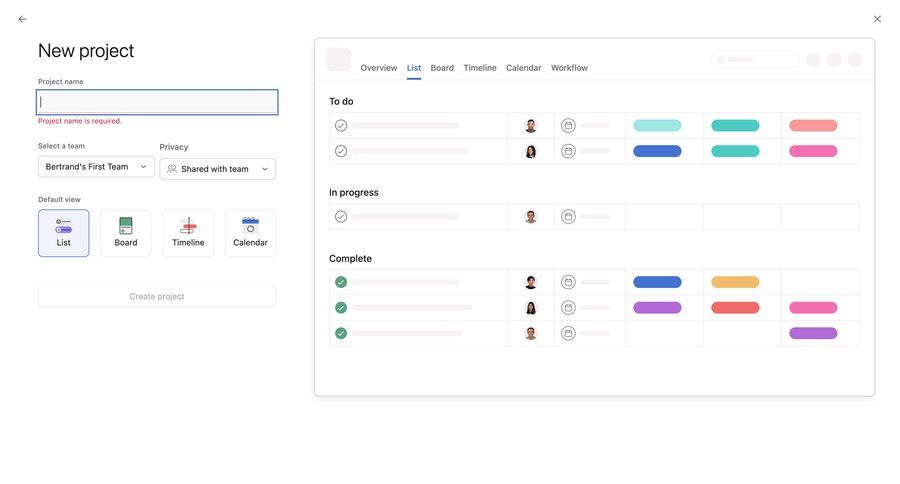The image size is (900, 484).
Task: Click the Project name input field
Action: coord(157,102)
